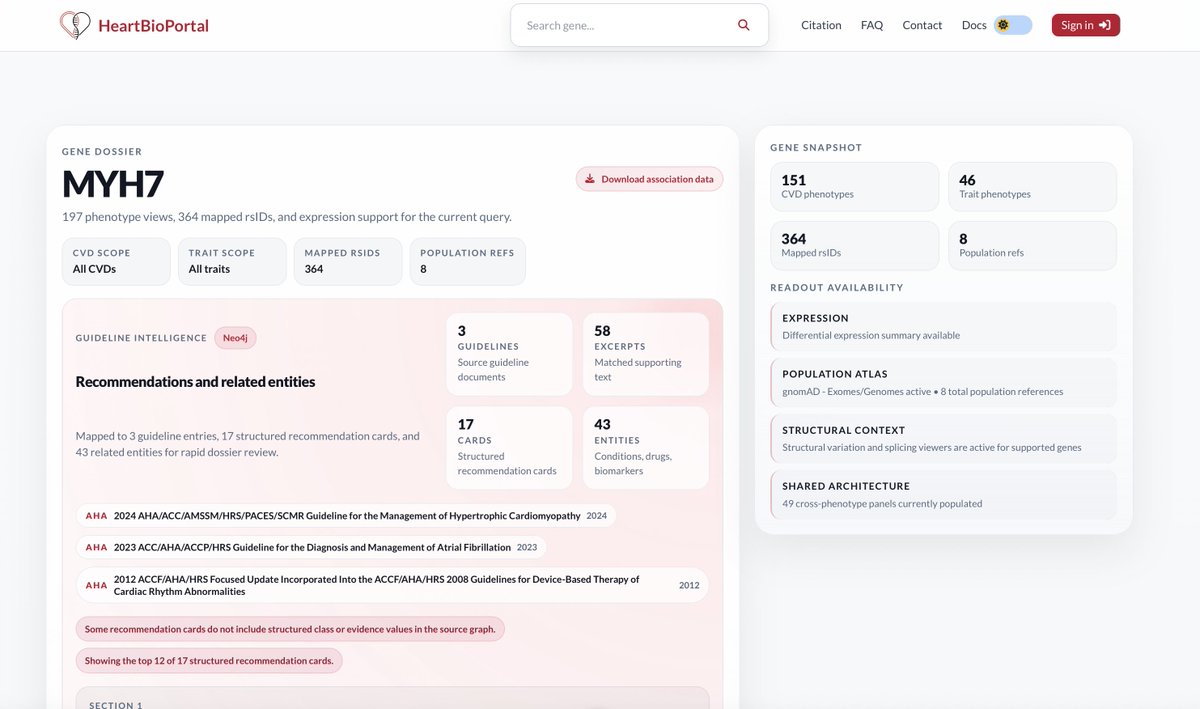Viewport: 1200px width, 709px height.
Task: Click the Sign in button
Action: point(1085,25)
